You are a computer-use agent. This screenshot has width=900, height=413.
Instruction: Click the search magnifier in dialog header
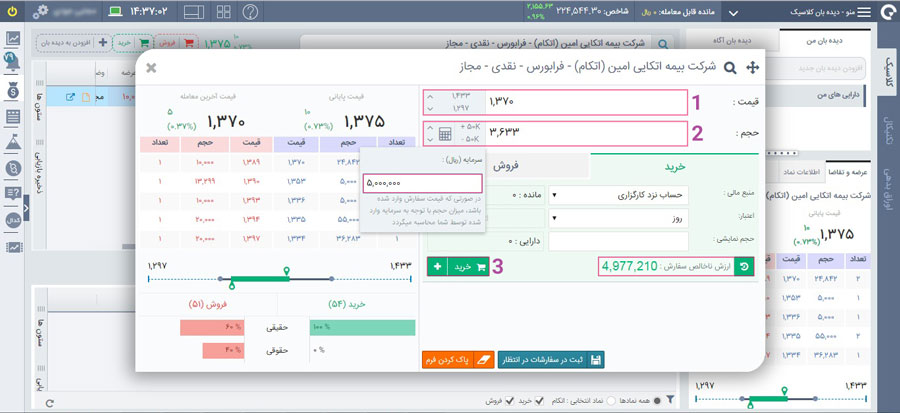click(730, 68)
